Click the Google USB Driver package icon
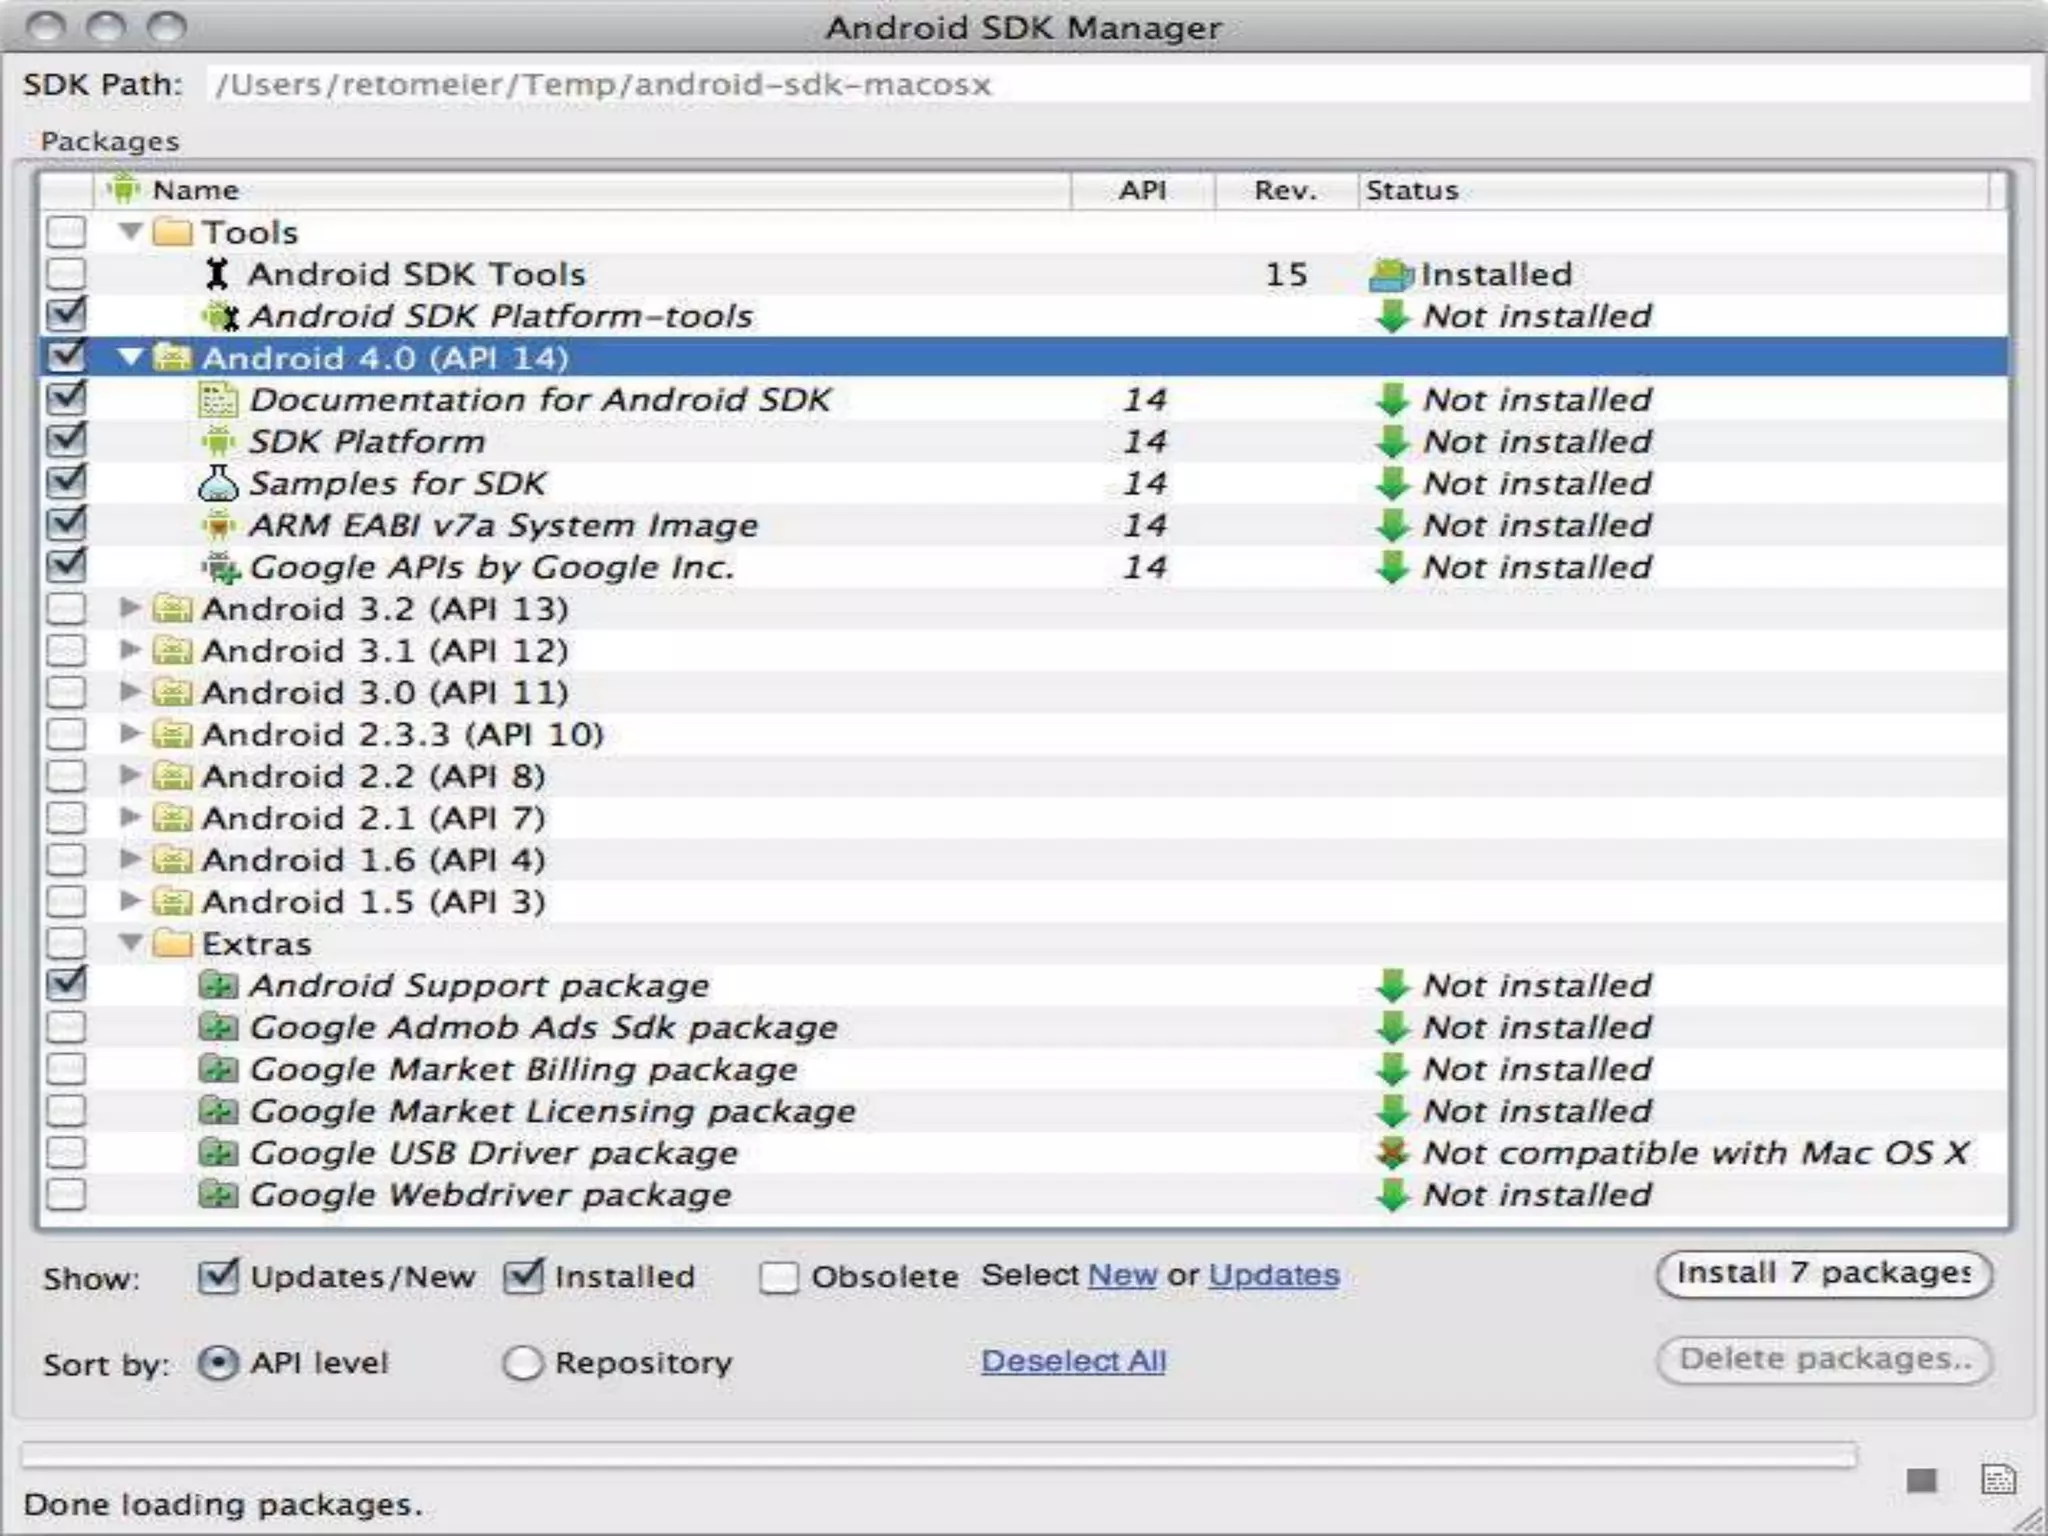The width and height of the screenshot is (2048, 1536). point(218,1153)
